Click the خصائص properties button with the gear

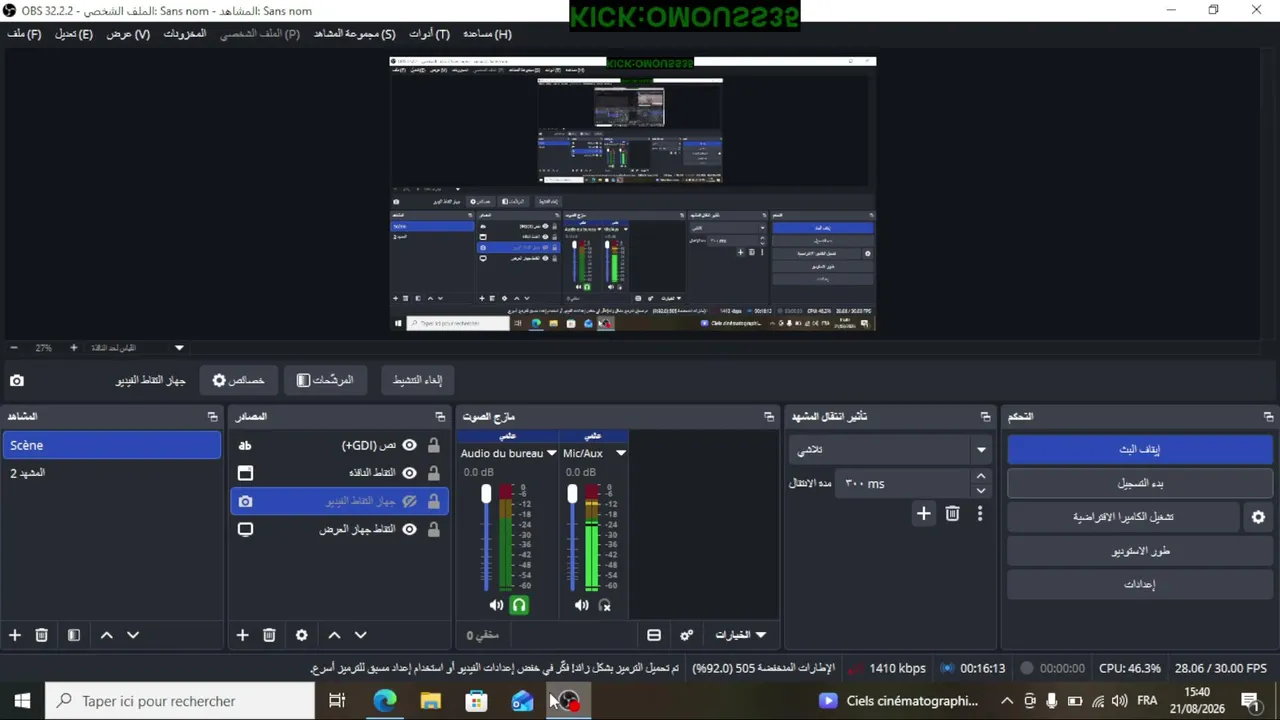238,380
